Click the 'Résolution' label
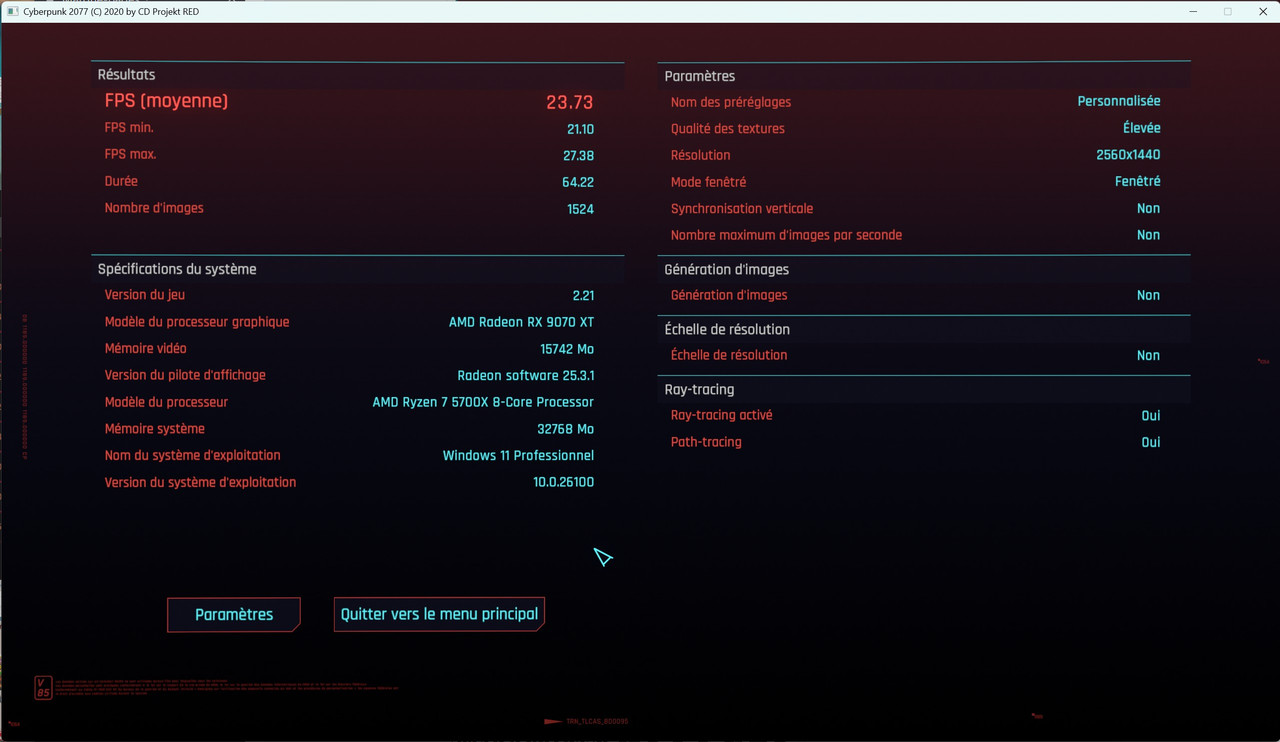This screenshot has width=1280, height=742. pos(700,155)
